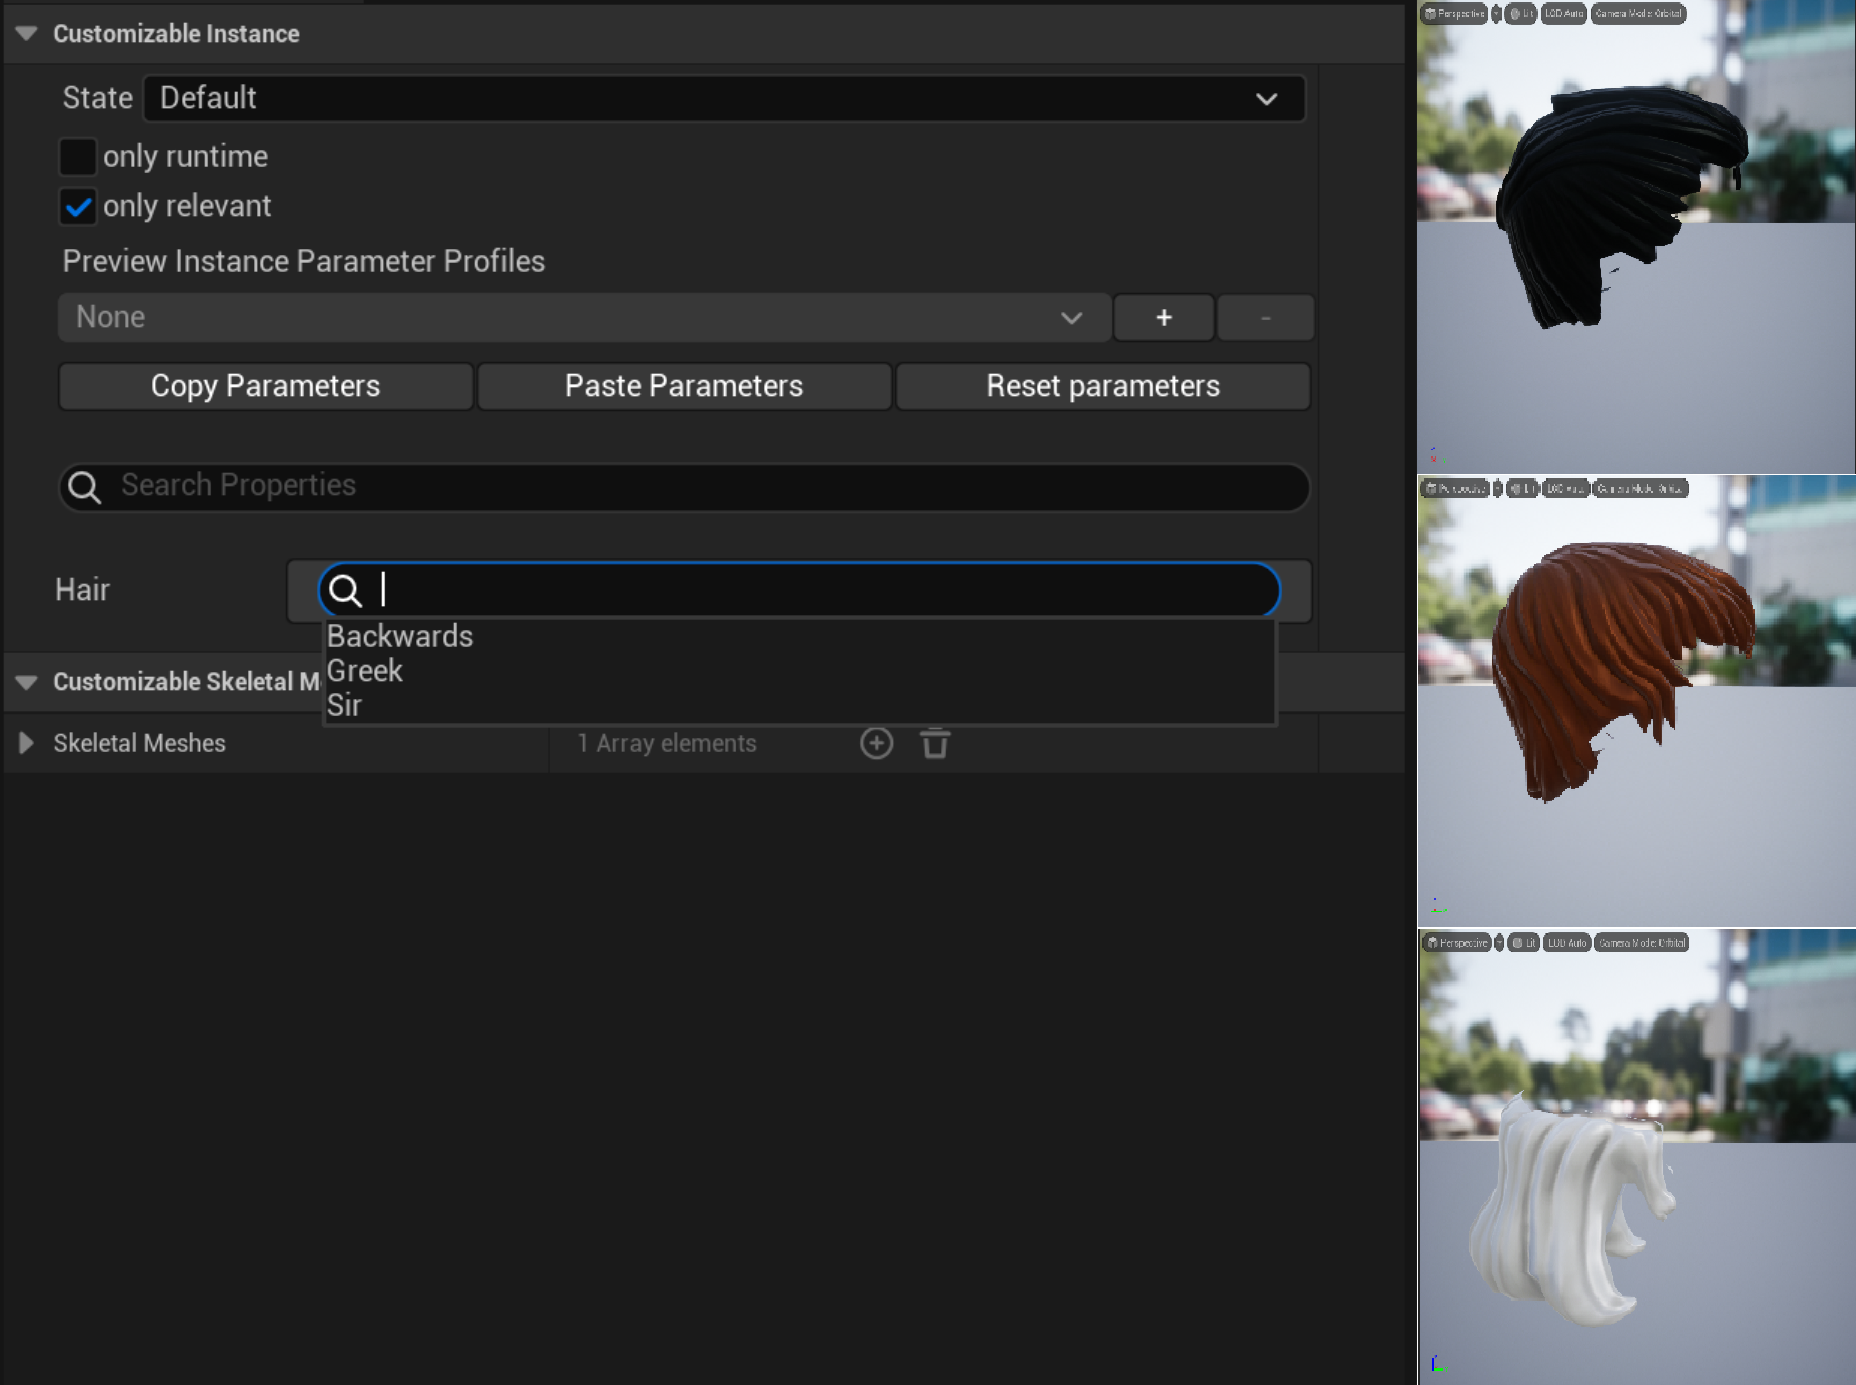Click the Reset parameters button
This screenshot has width=1856, height=1385.
pyautogui.click(x=1103, y=386)
